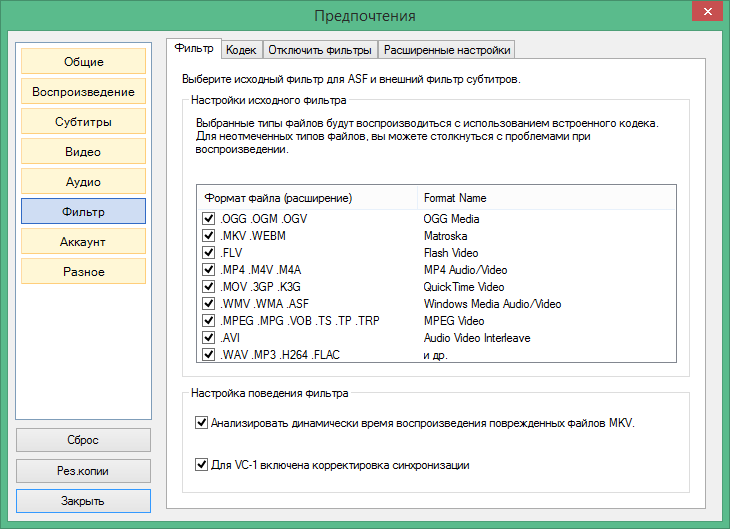Open the Воспроизведение settings section
Screen dimensions: 730x529
click(83, 91)
